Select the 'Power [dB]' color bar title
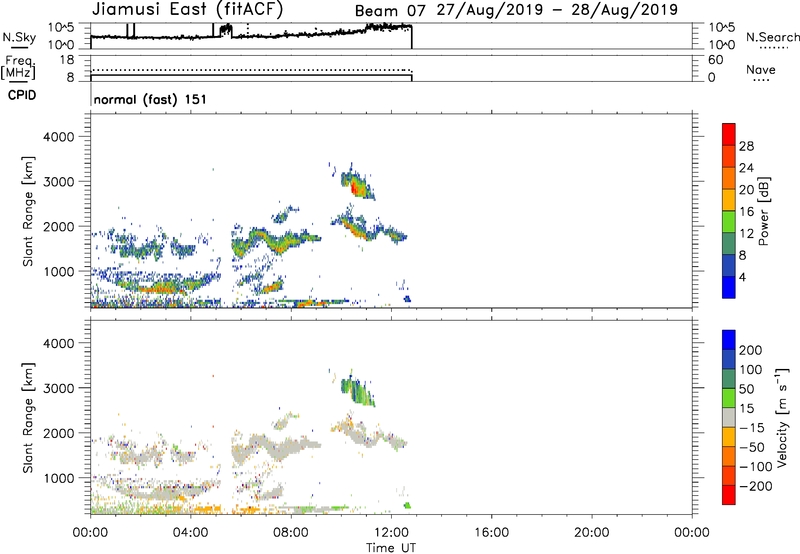 [763, 211]
